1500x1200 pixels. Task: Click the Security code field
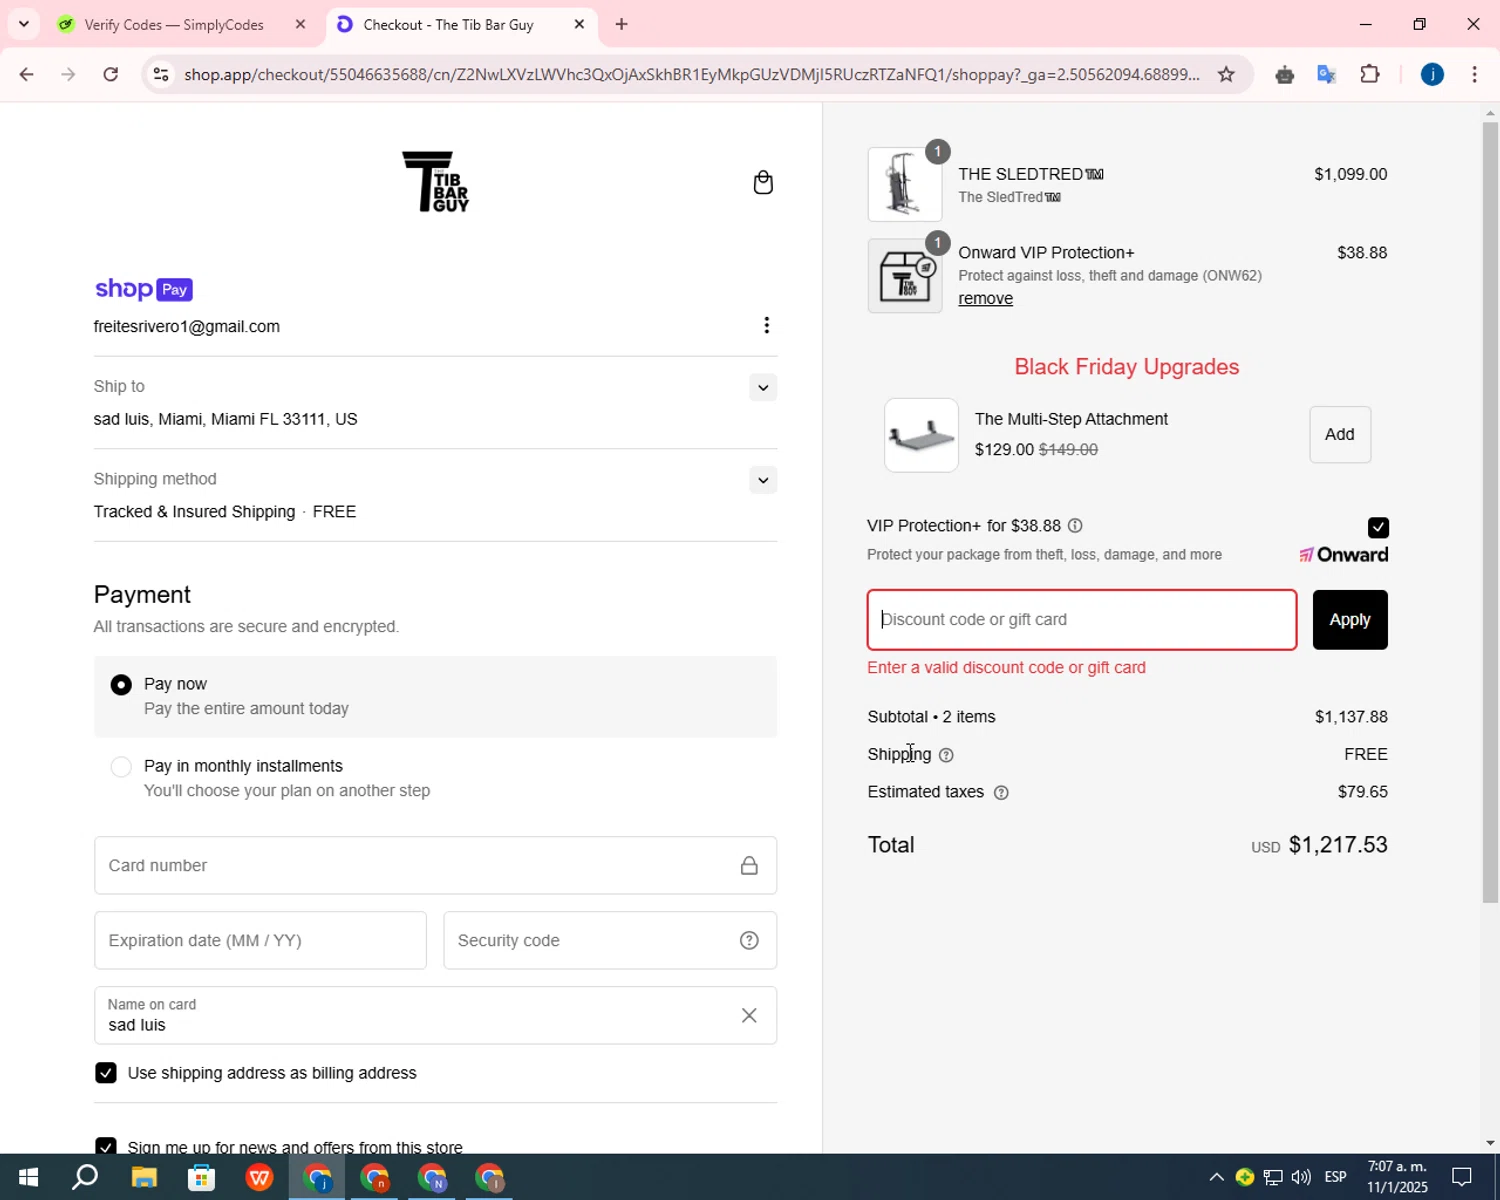tap(610, 940)
